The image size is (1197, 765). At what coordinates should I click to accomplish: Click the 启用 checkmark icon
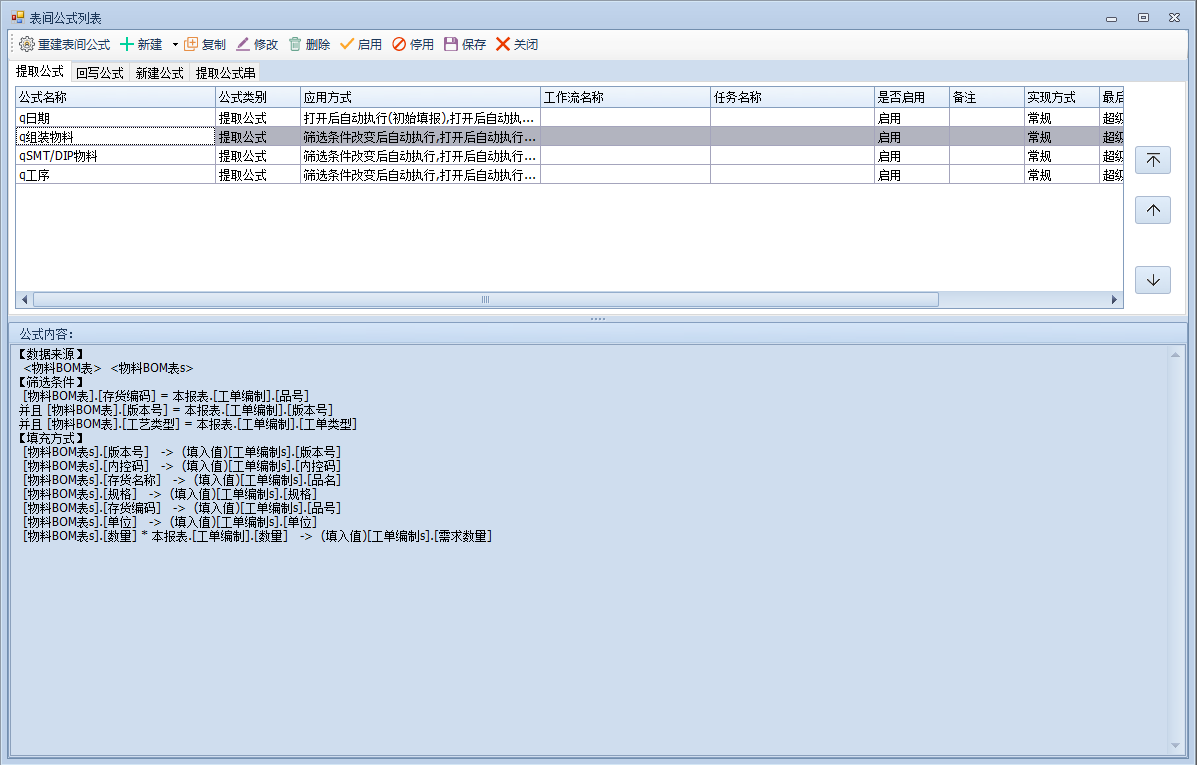pos(347,44)
